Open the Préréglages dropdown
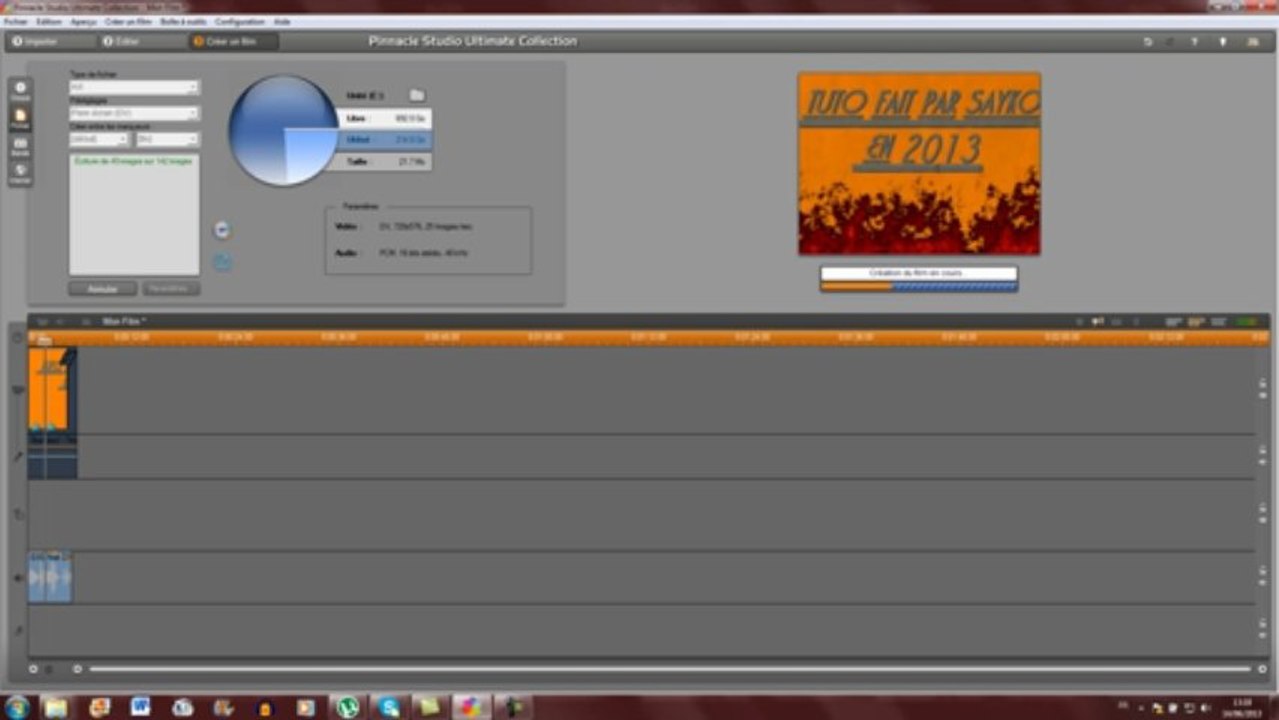The width and height of the screenshot is (1279, 720). [x=134, y=113]
